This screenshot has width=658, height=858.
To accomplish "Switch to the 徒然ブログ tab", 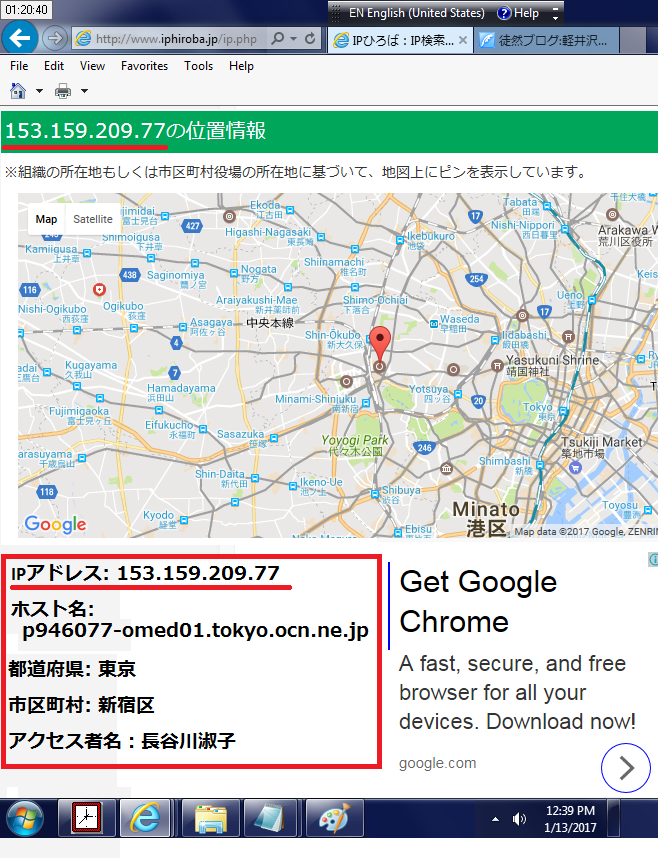I will pyautogui.click(x=545, y=40).
